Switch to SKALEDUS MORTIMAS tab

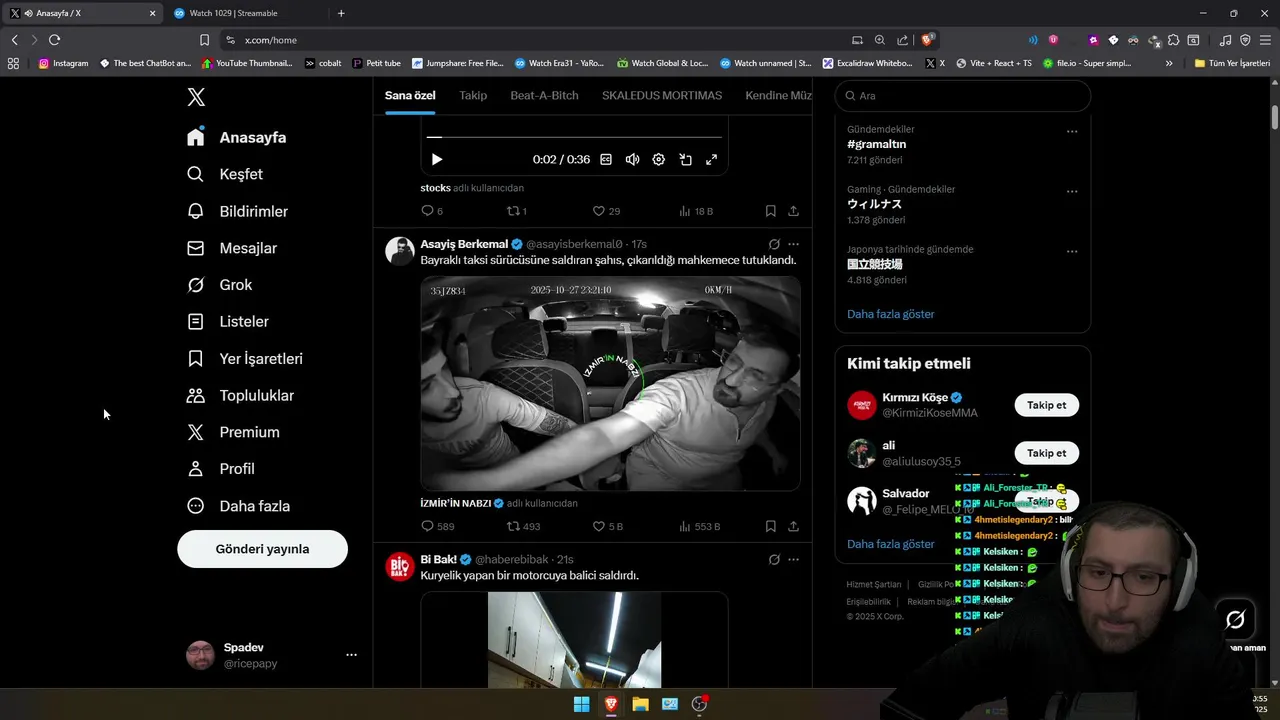pos(662,95)
